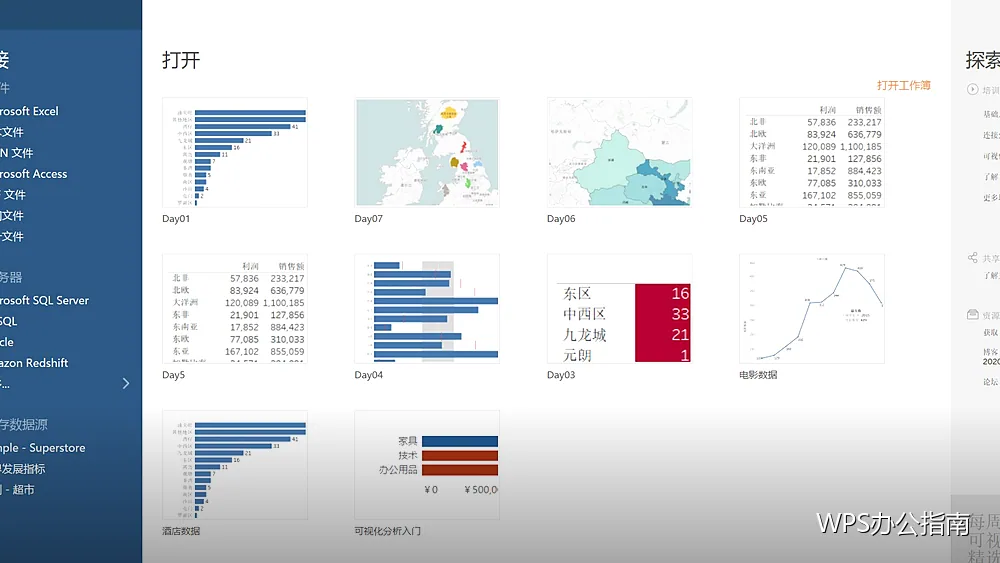The width and height of the screenshot is (1000, 563).
Task: Choose the Amazon Redshift connector
Action: click(x=34, y=362)
